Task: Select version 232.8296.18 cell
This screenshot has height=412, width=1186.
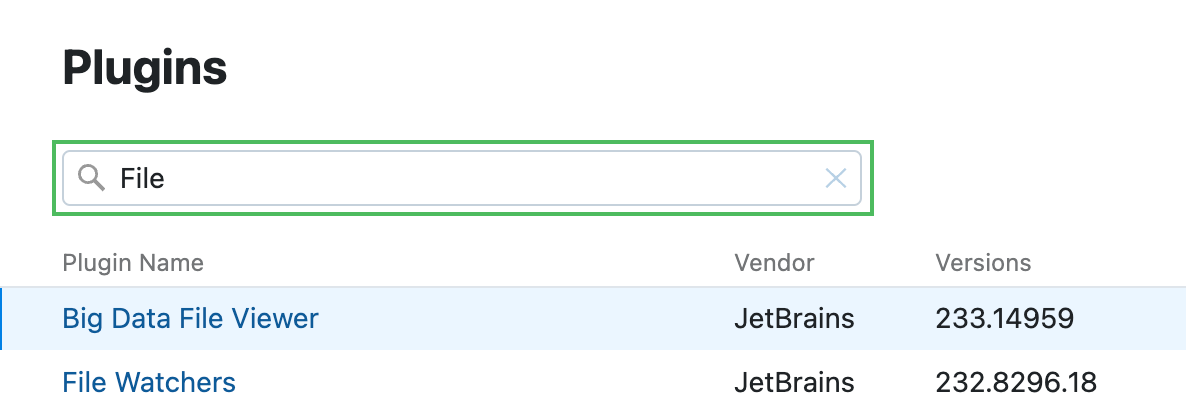Action: (1015, 382)
